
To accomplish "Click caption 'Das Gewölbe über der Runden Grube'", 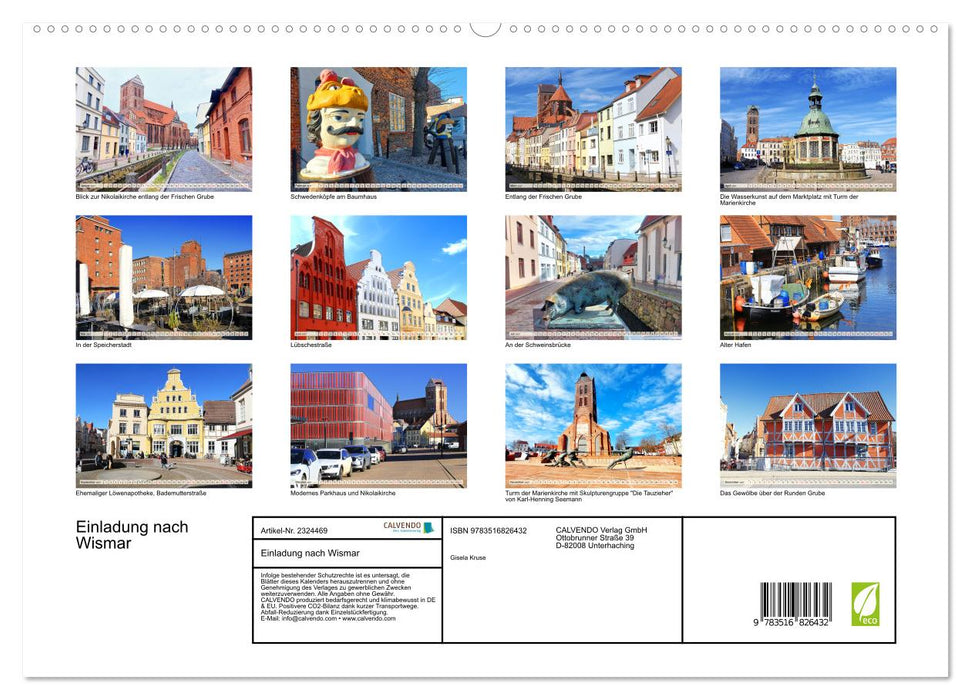I will click(x=772, y=493).
